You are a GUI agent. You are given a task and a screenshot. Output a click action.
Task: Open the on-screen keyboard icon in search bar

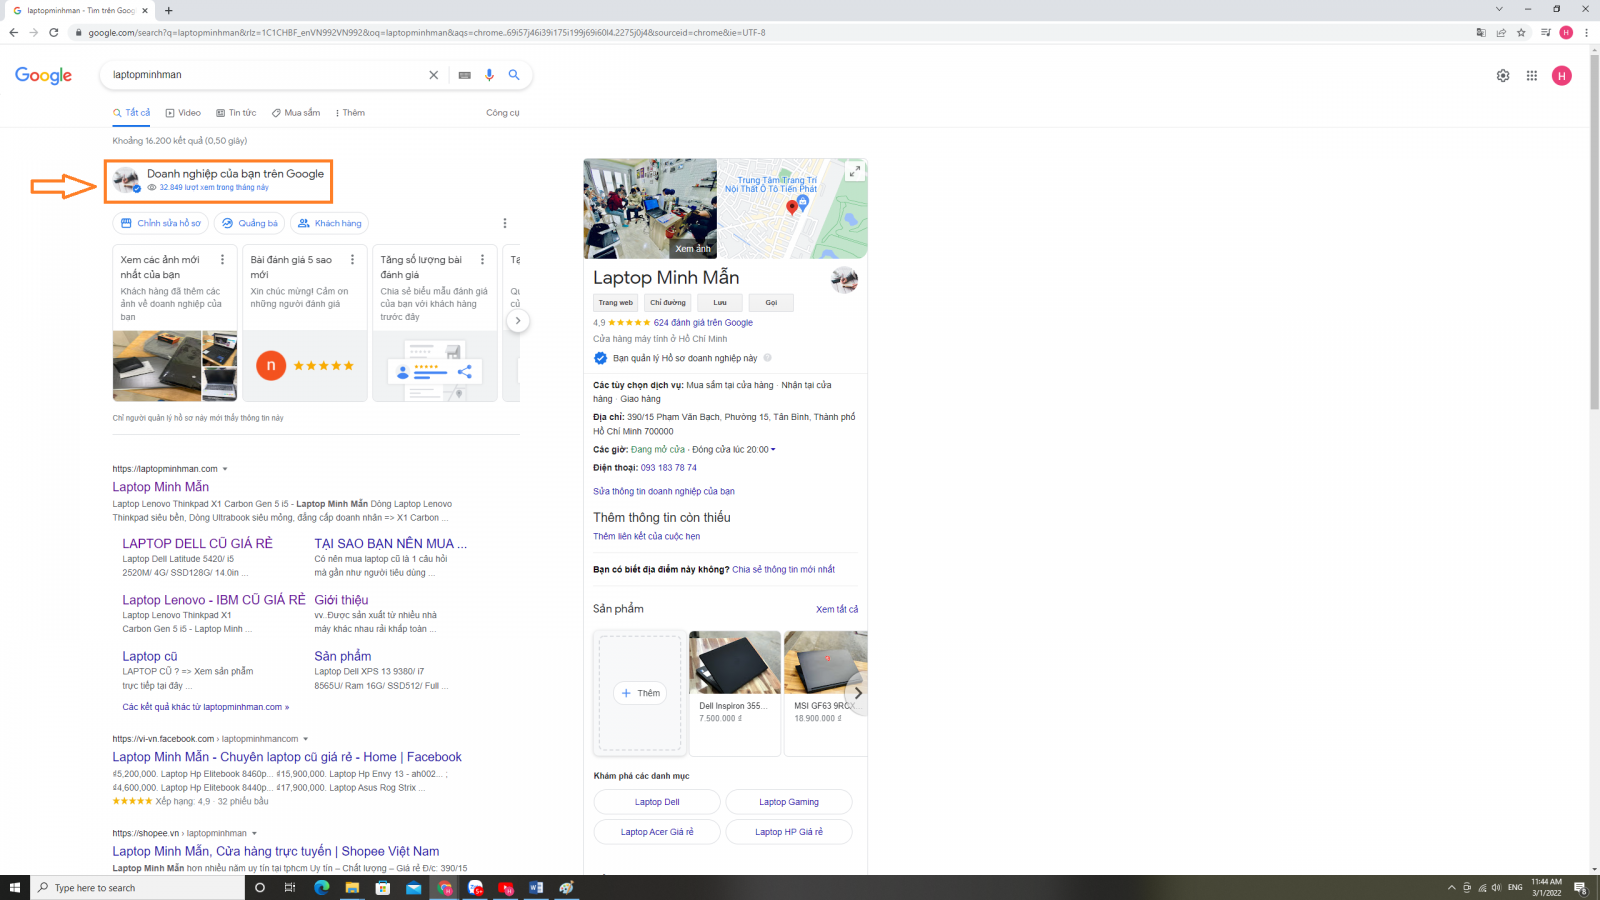point(465,75)
